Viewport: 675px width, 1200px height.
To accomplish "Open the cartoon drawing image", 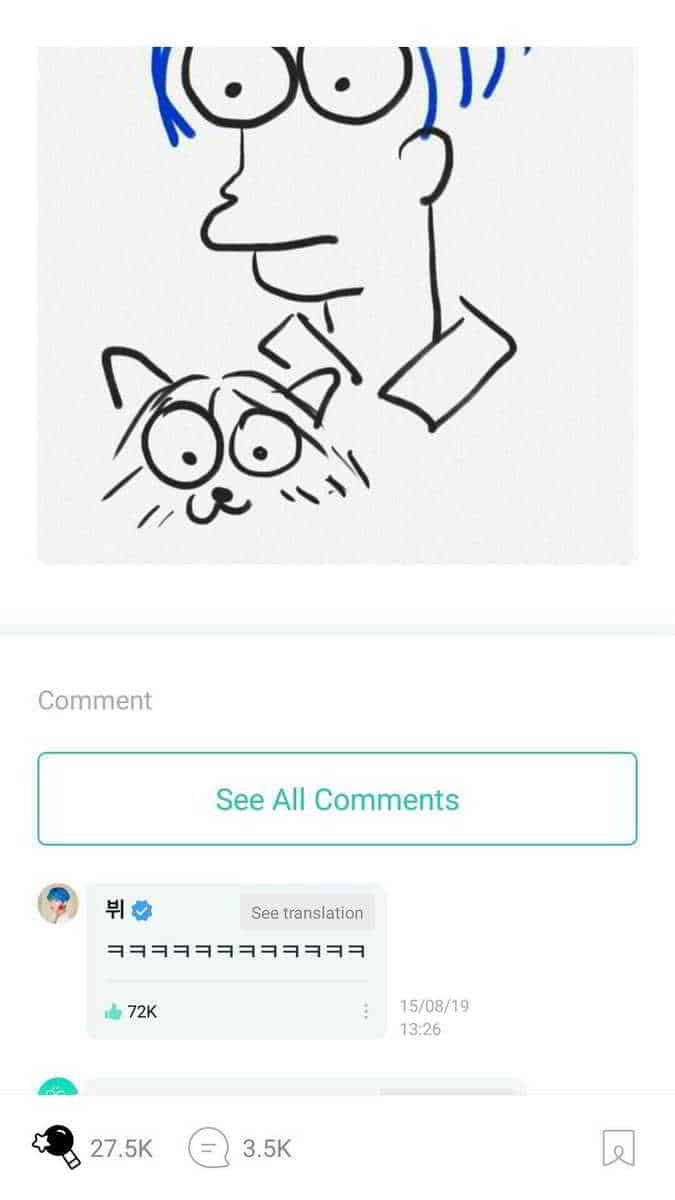I will click(x=336, y=305).
